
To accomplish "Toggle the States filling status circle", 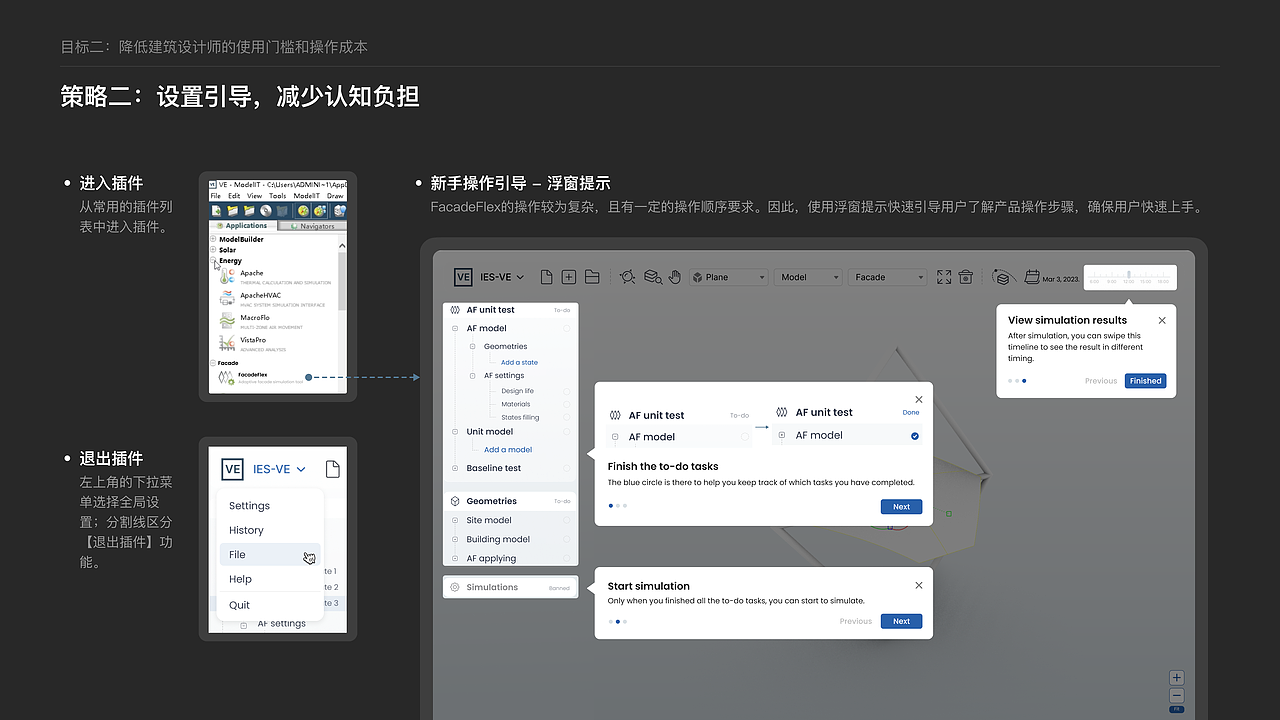I will 566,417.
